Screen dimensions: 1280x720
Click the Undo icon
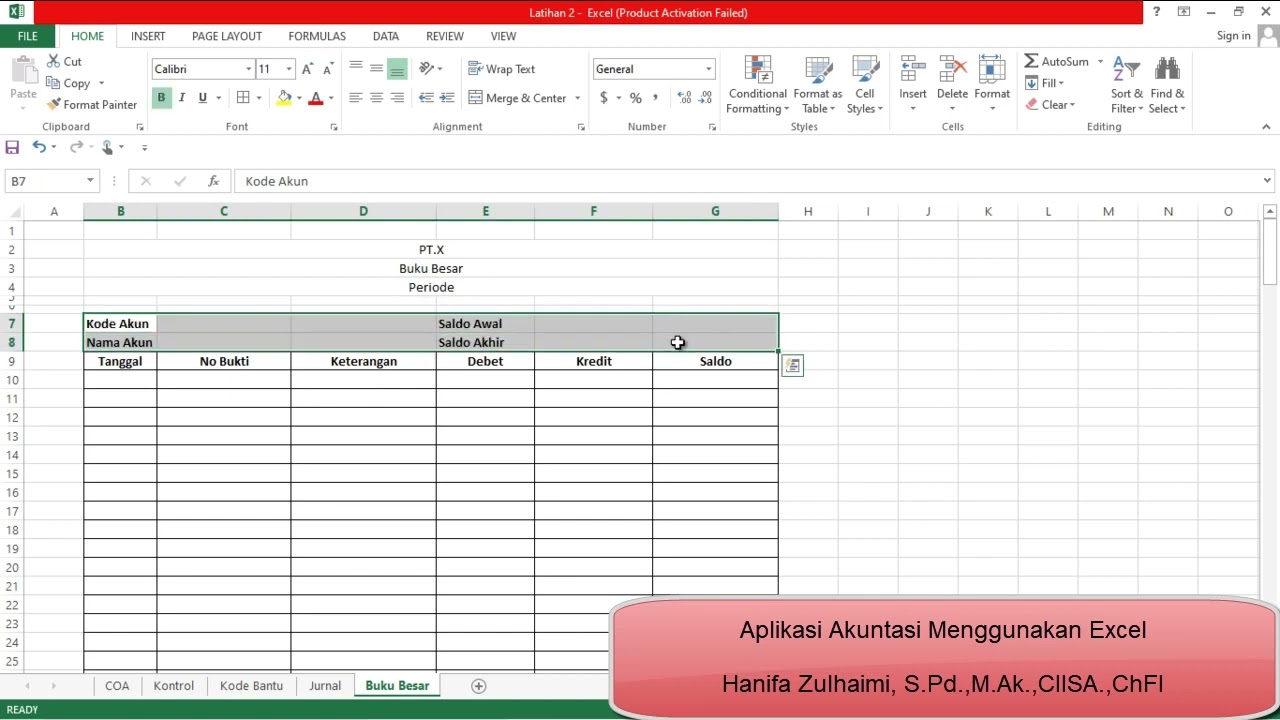click(x=38, y=147)
